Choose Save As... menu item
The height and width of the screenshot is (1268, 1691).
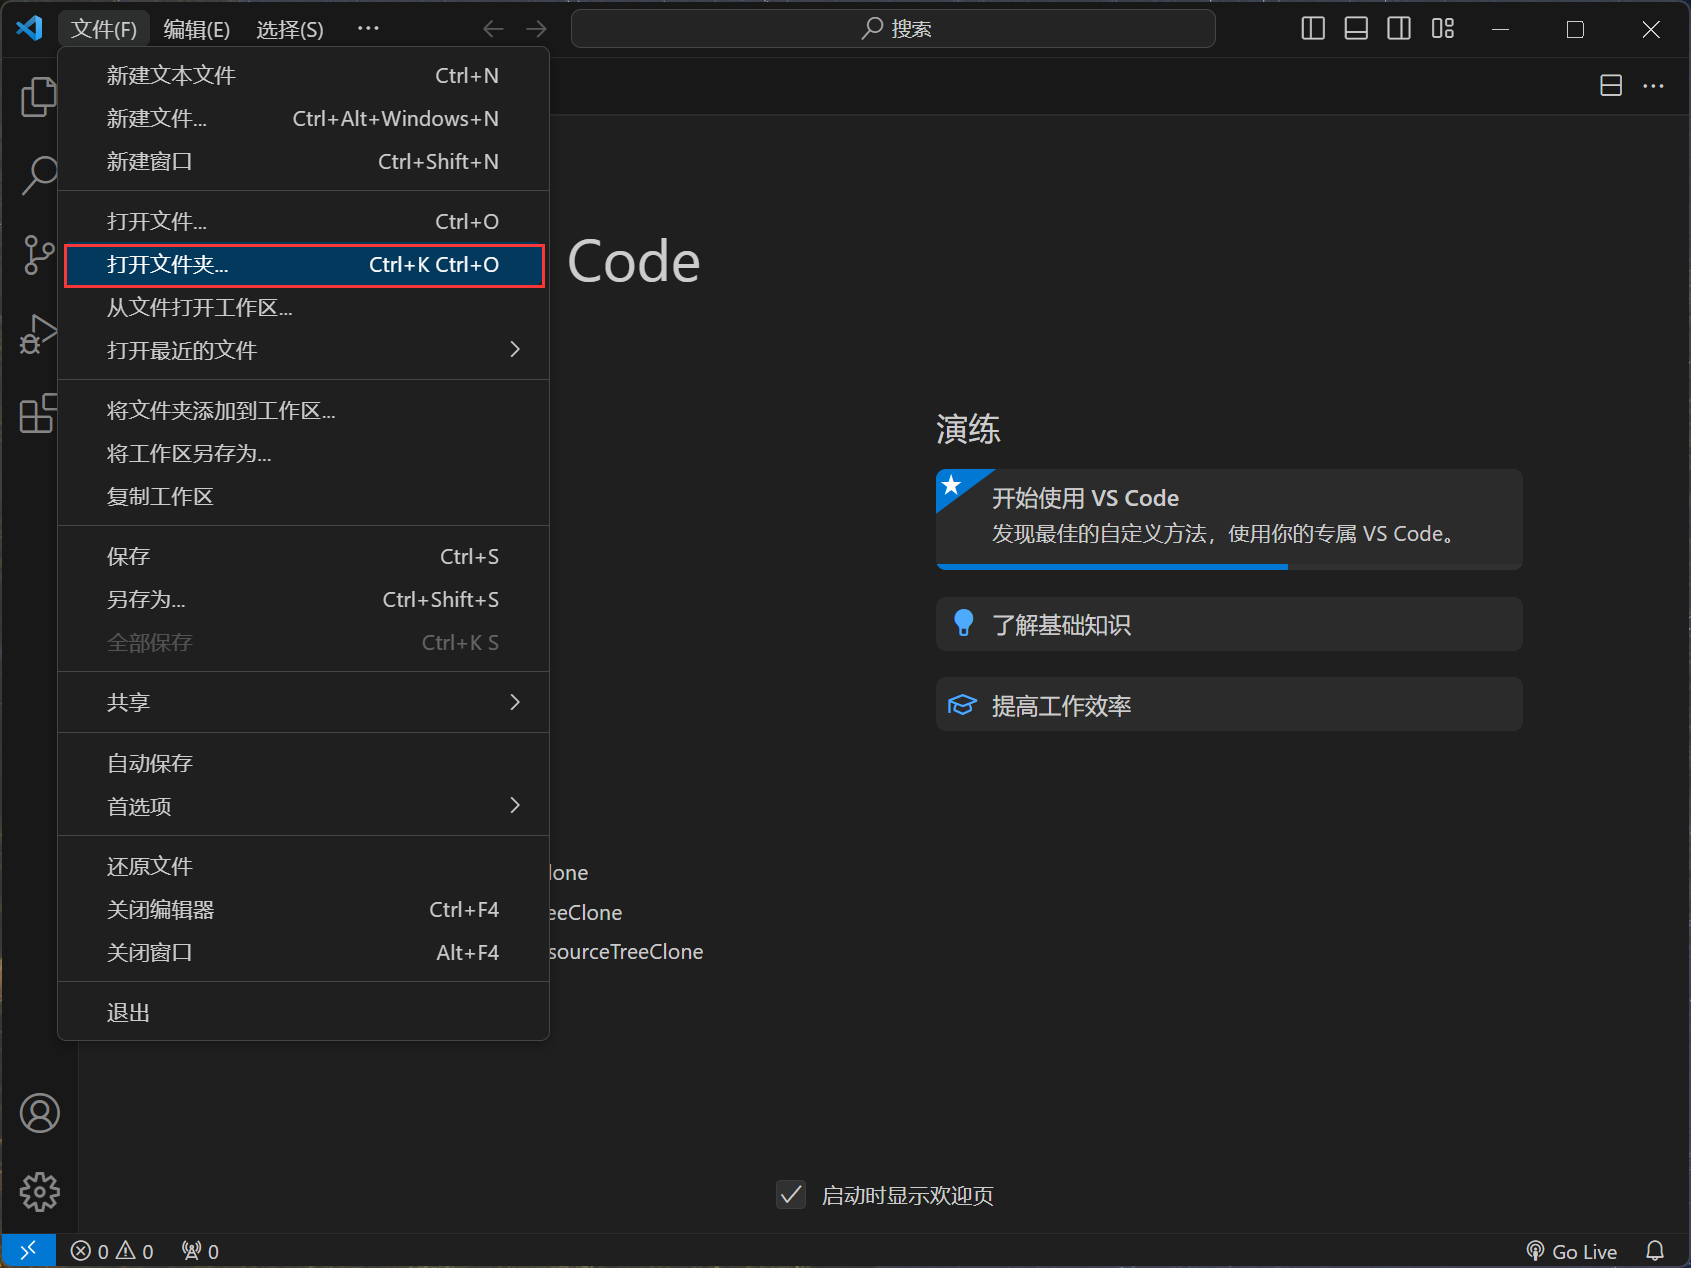304,599
